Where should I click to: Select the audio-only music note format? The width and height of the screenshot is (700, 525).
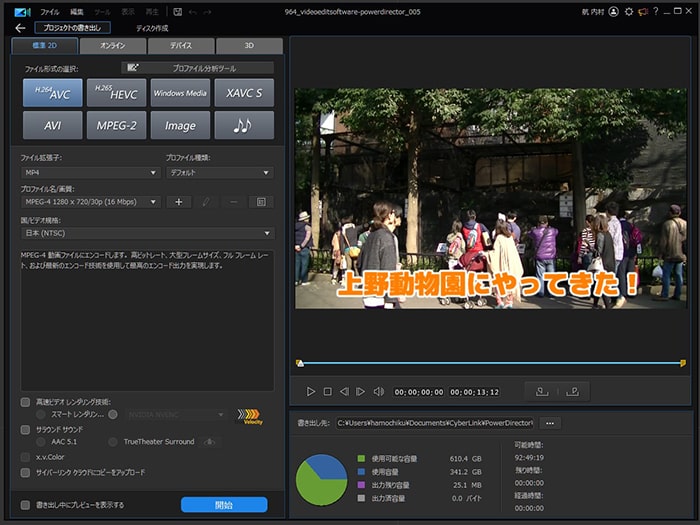click(243, 125)
